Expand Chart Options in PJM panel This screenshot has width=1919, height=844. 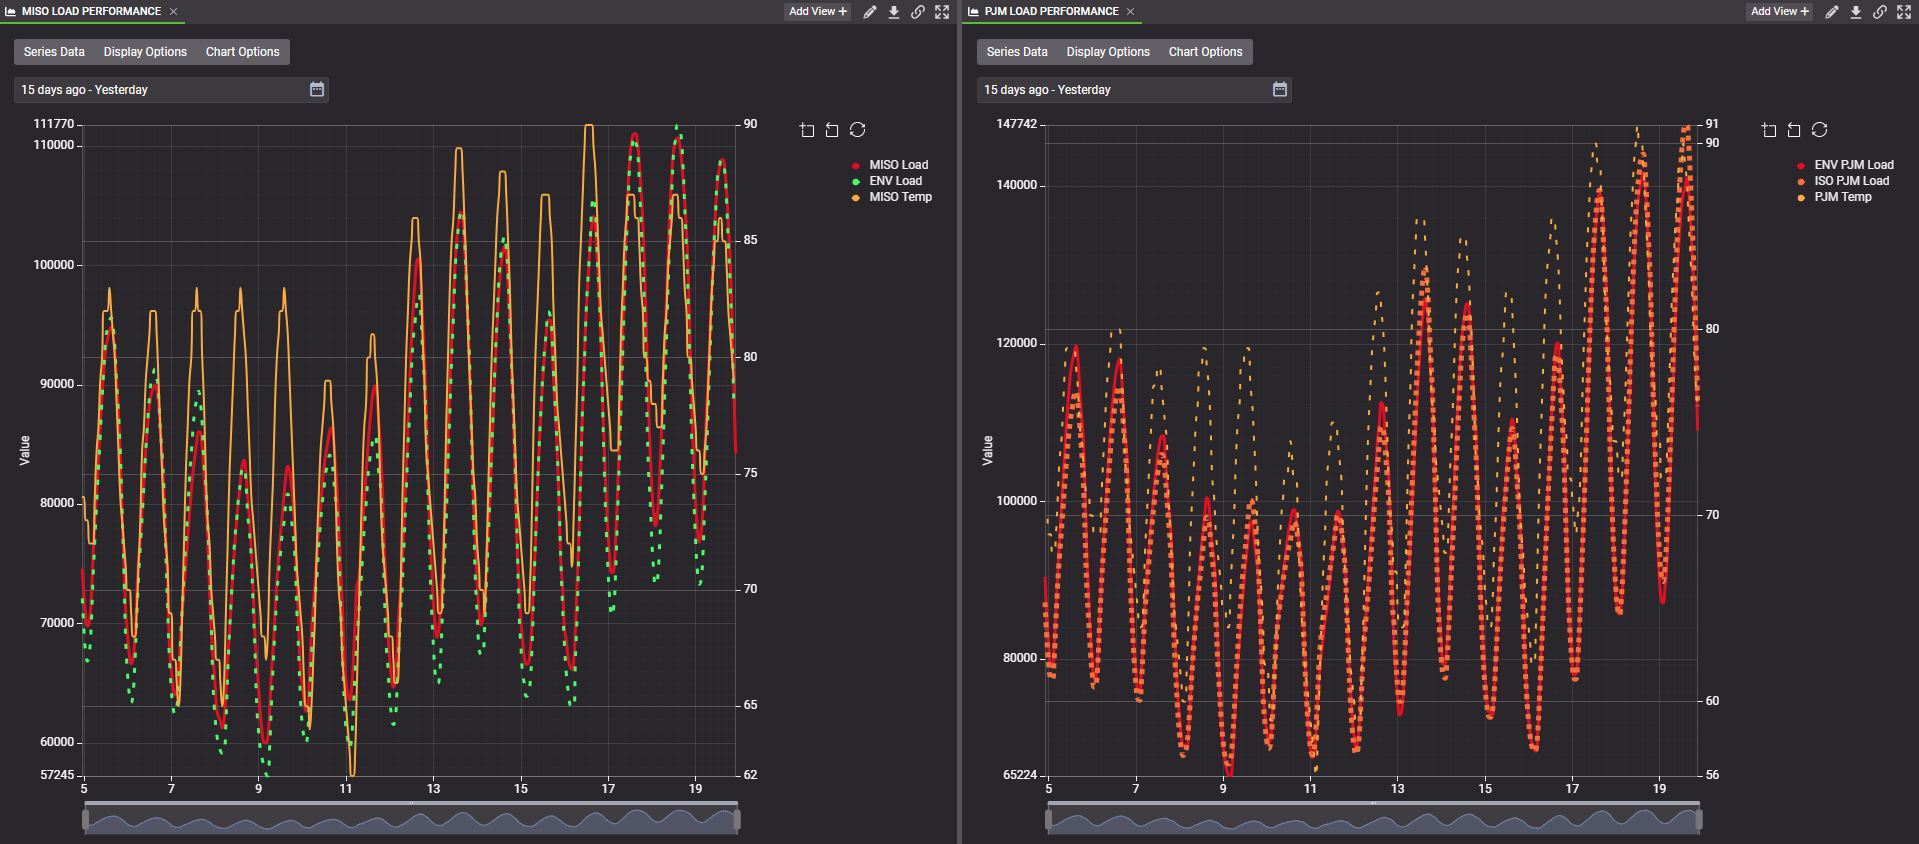click(x=1205, y=52)
